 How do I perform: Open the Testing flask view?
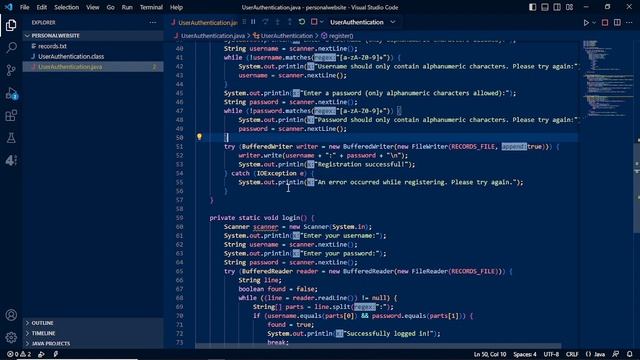coord(11,138)
